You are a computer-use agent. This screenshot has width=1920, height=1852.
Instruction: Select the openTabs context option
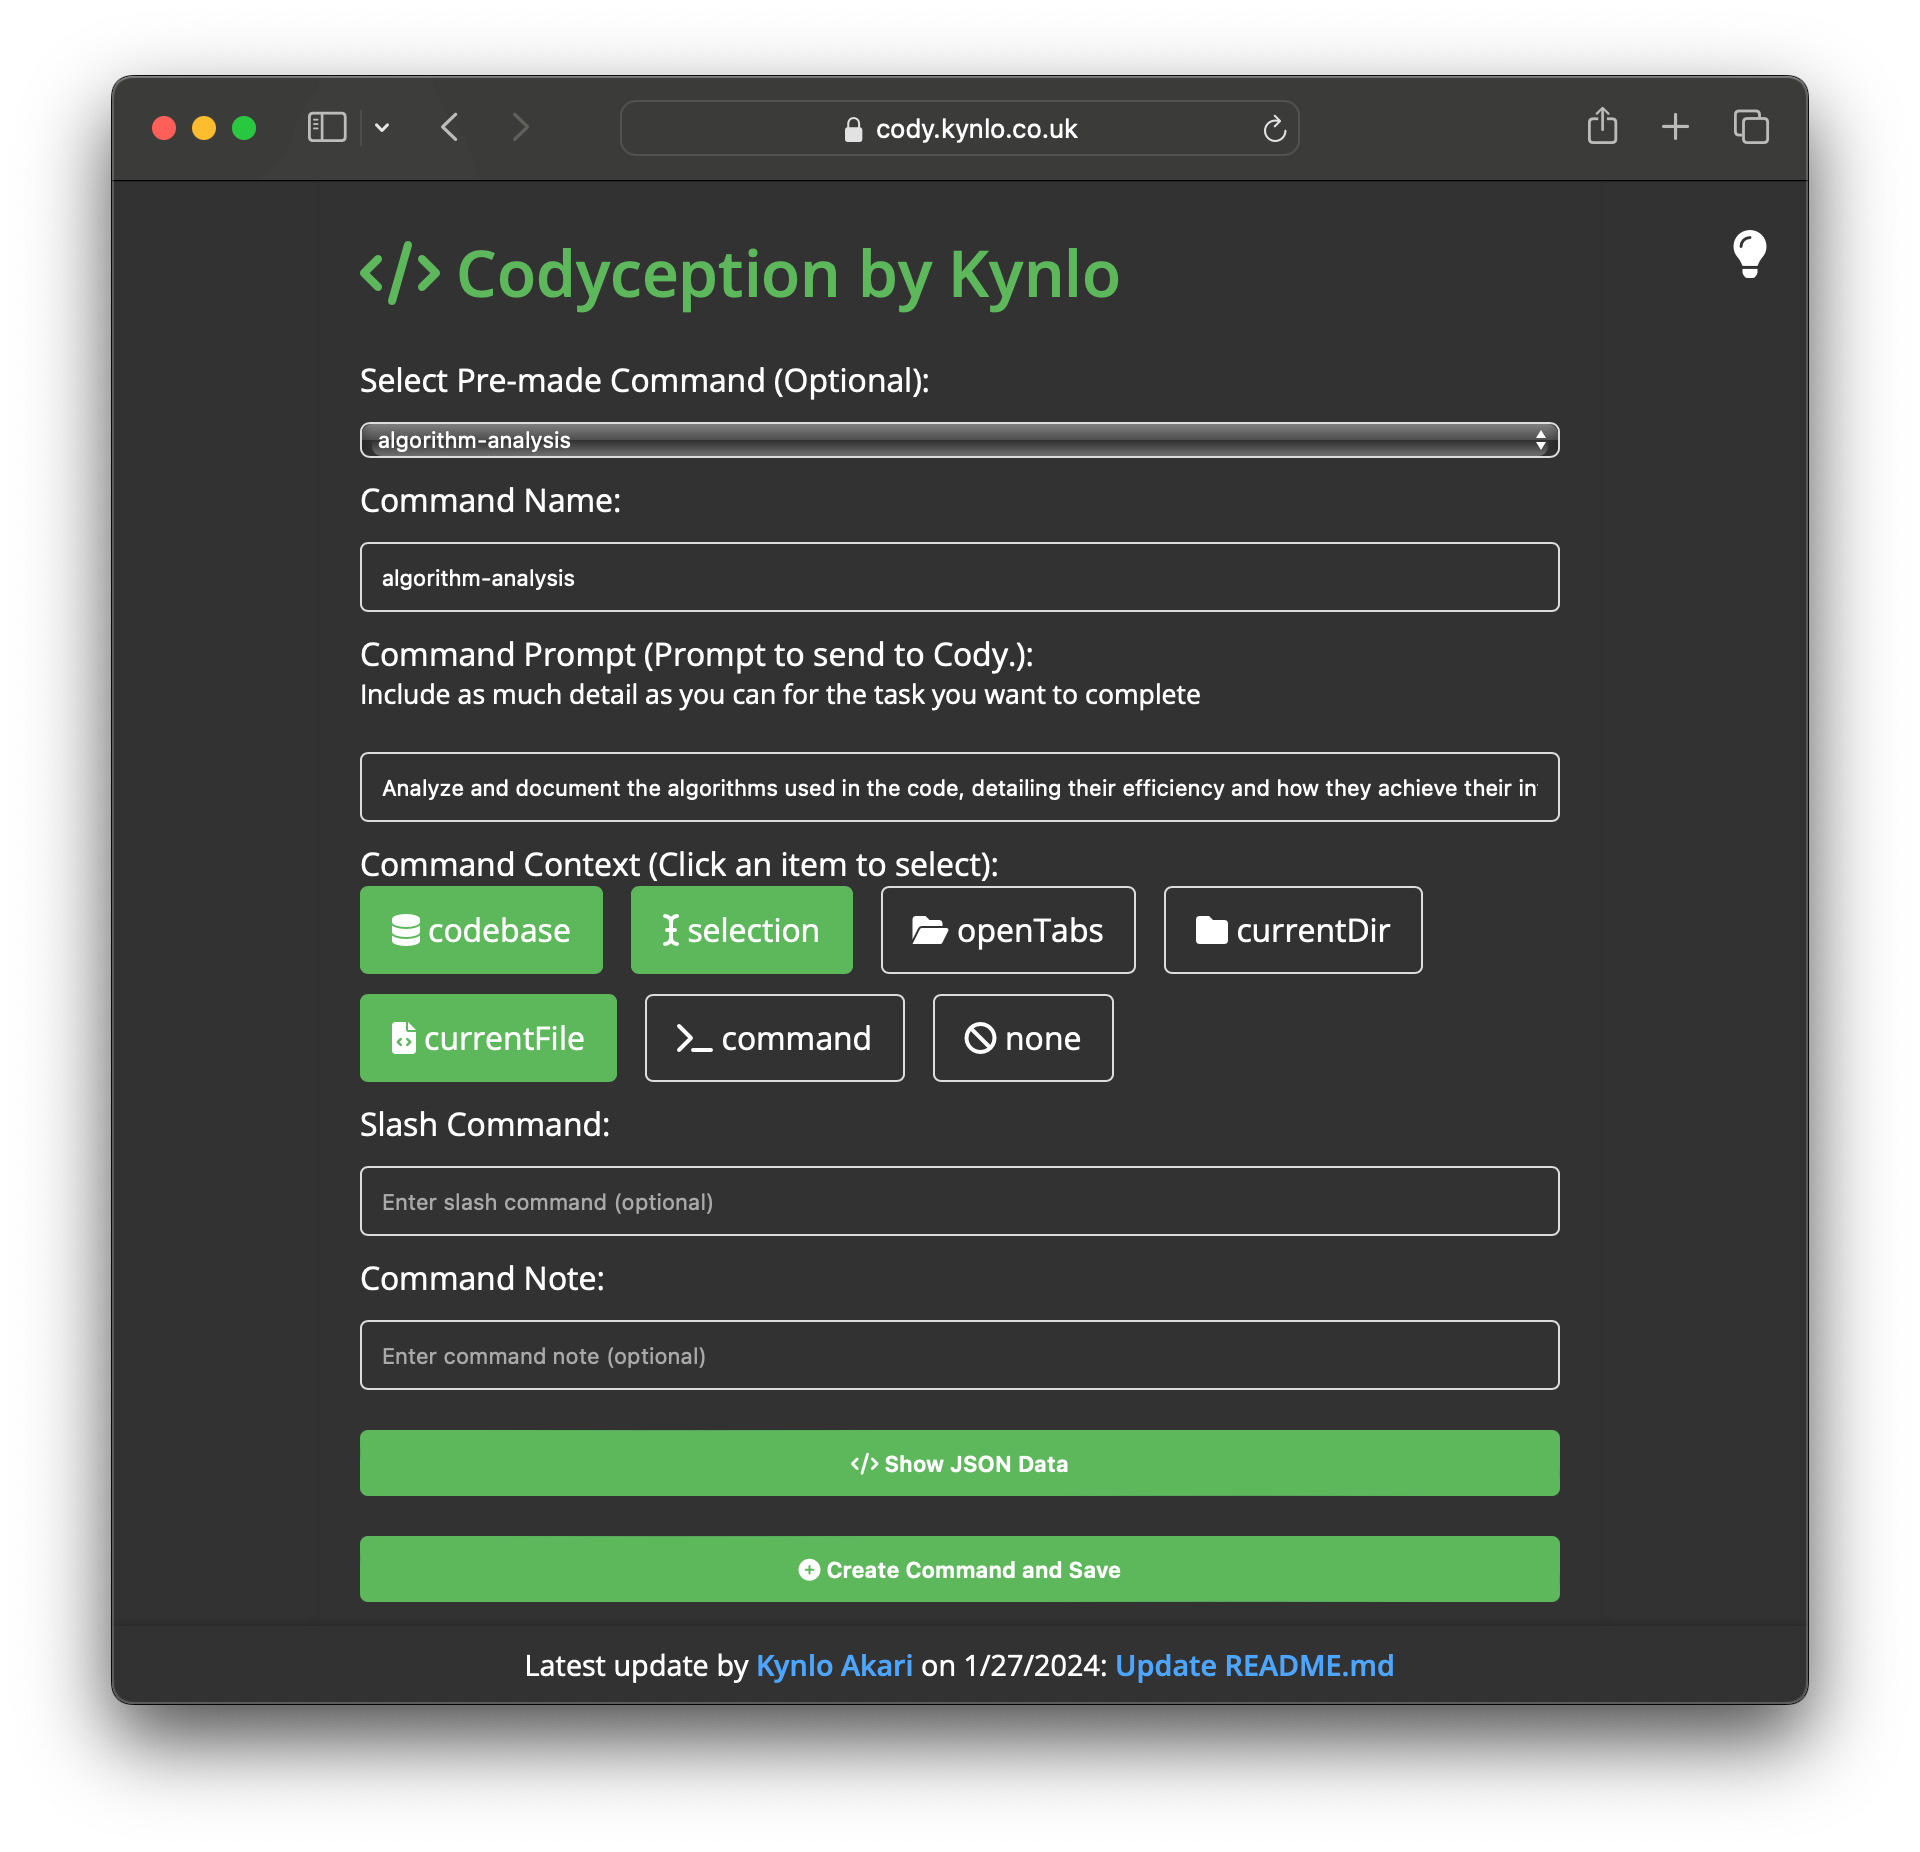(x=1008, y=930)
